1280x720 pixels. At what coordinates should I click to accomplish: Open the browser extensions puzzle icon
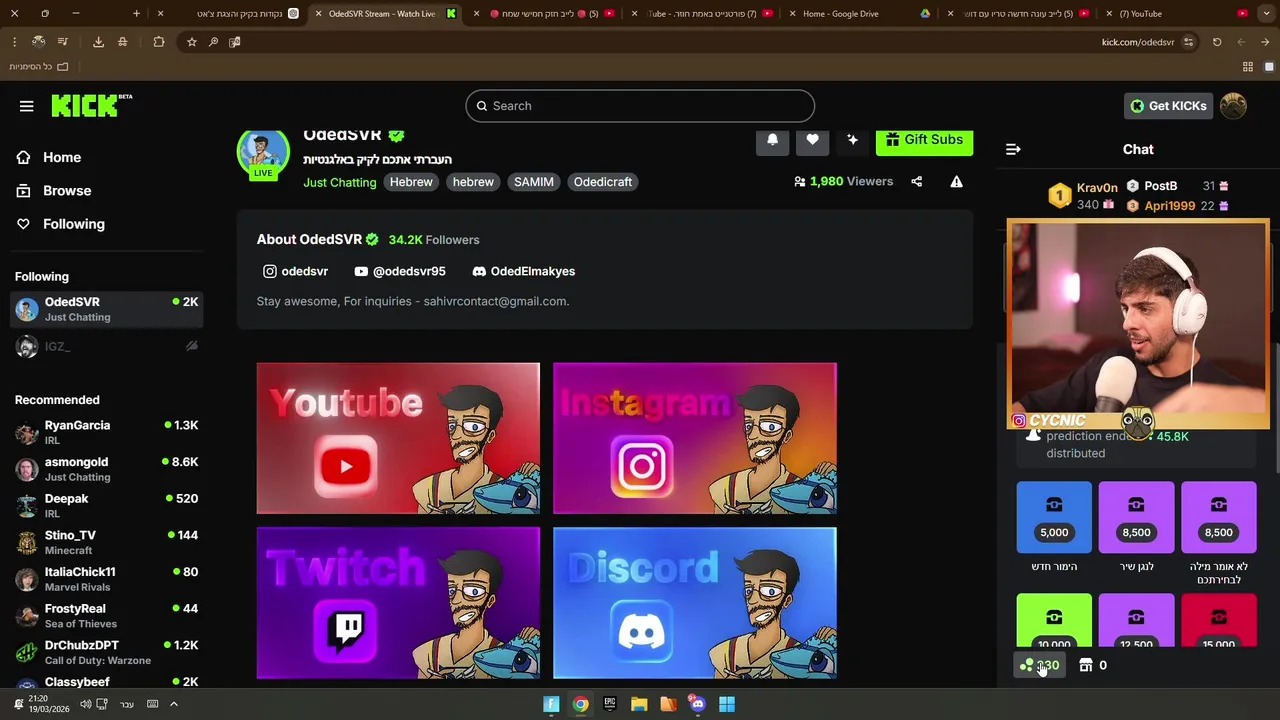click(x=159, y=42)
